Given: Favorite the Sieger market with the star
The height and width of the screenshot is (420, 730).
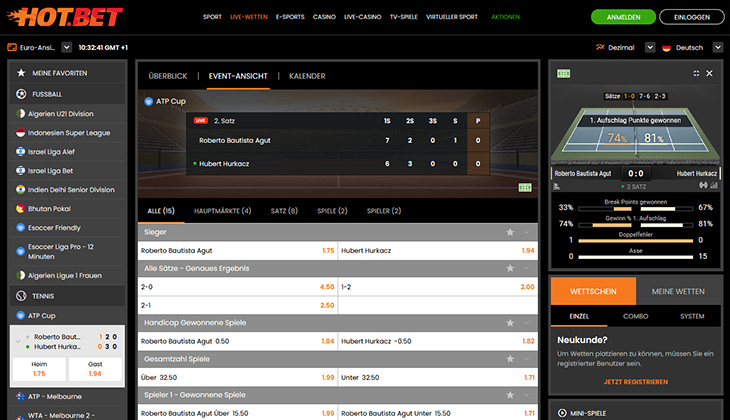Looking at the screenshot, I should pos(510,232).
